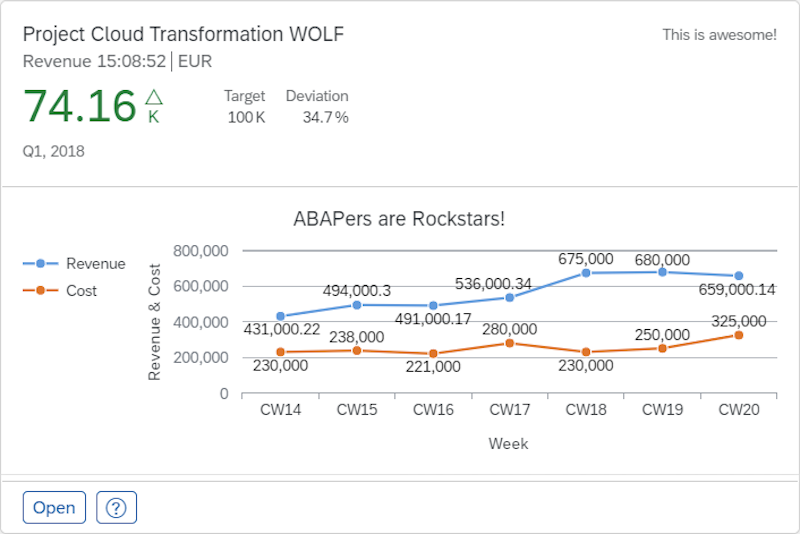Click the CW15 axis label
Viewport: 800px width, 534px height.
coord(356,409)
